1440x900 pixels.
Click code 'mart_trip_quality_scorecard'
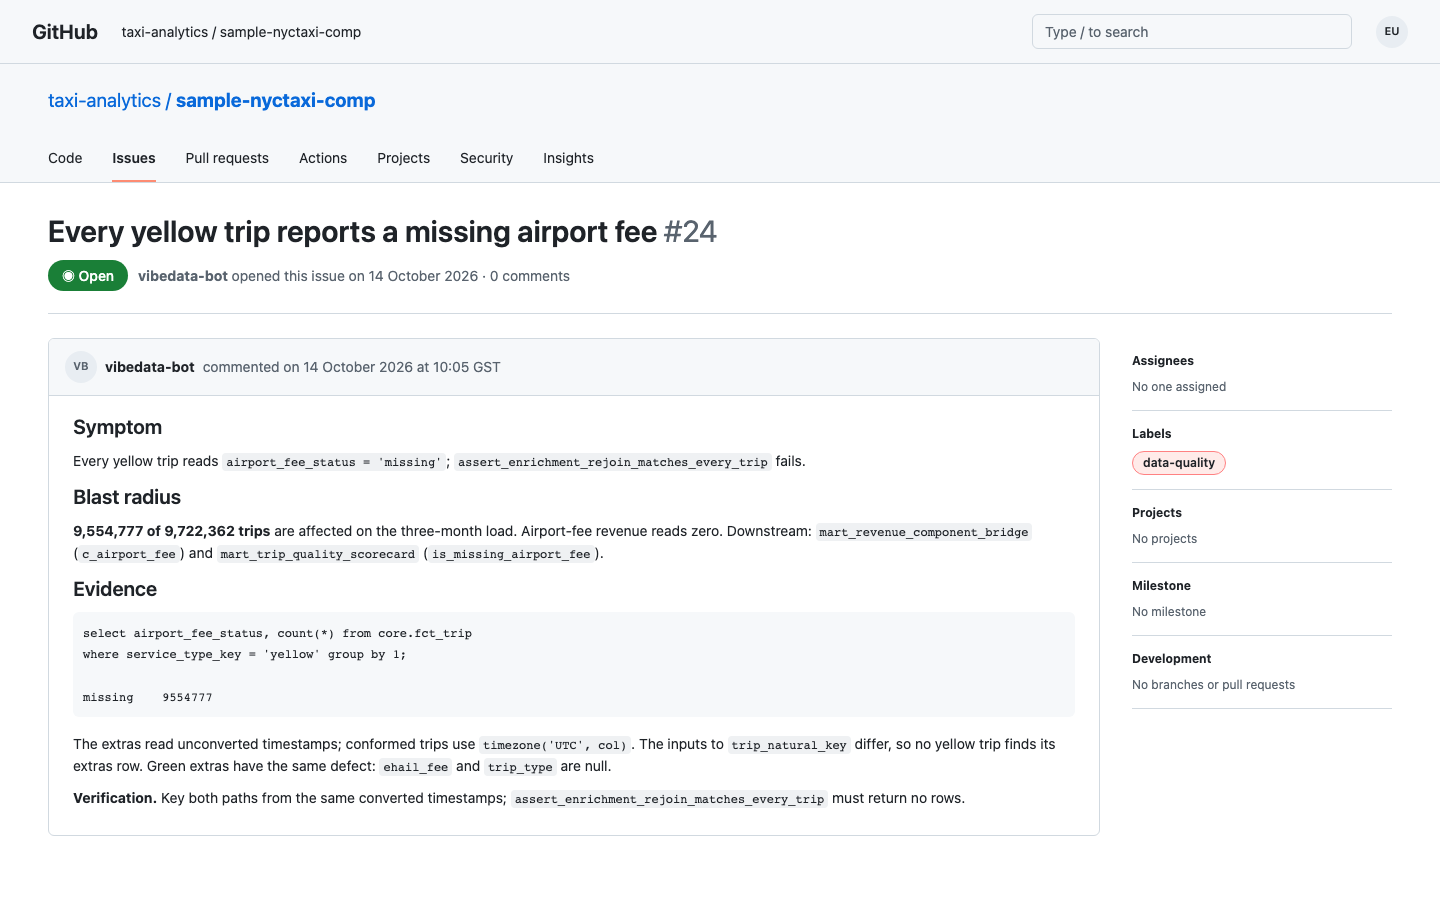(318, 554)
